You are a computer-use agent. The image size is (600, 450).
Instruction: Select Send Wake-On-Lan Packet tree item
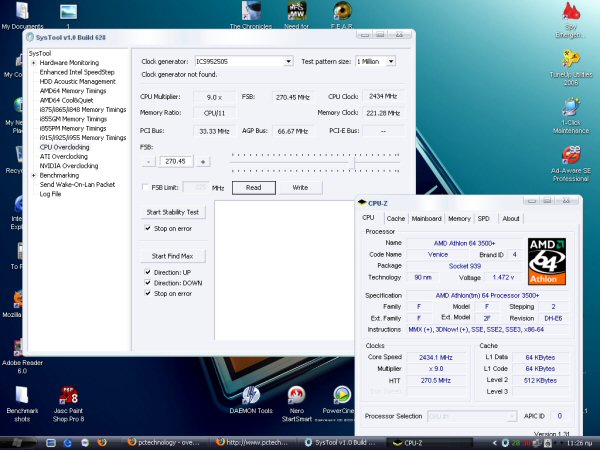[x=77, y=184]
